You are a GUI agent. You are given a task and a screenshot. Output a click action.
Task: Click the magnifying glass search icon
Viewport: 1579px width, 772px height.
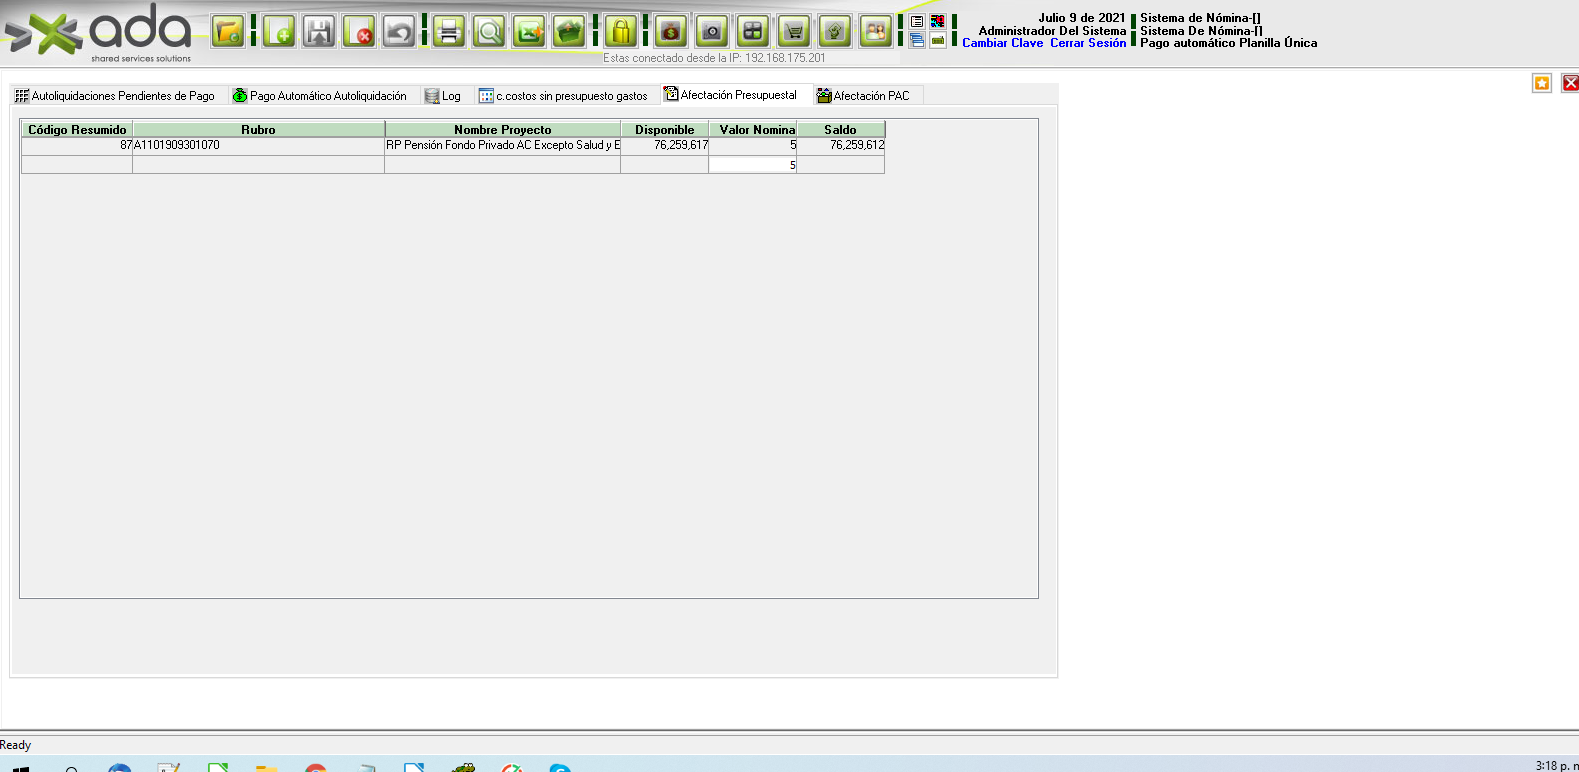(489, 32)
